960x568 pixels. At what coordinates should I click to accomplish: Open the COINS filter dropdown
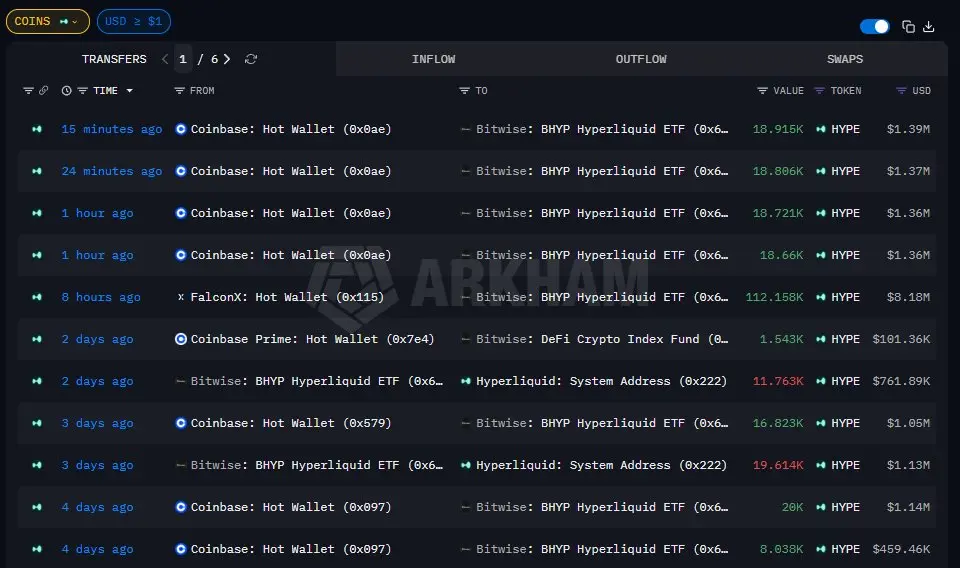[48, 21]
